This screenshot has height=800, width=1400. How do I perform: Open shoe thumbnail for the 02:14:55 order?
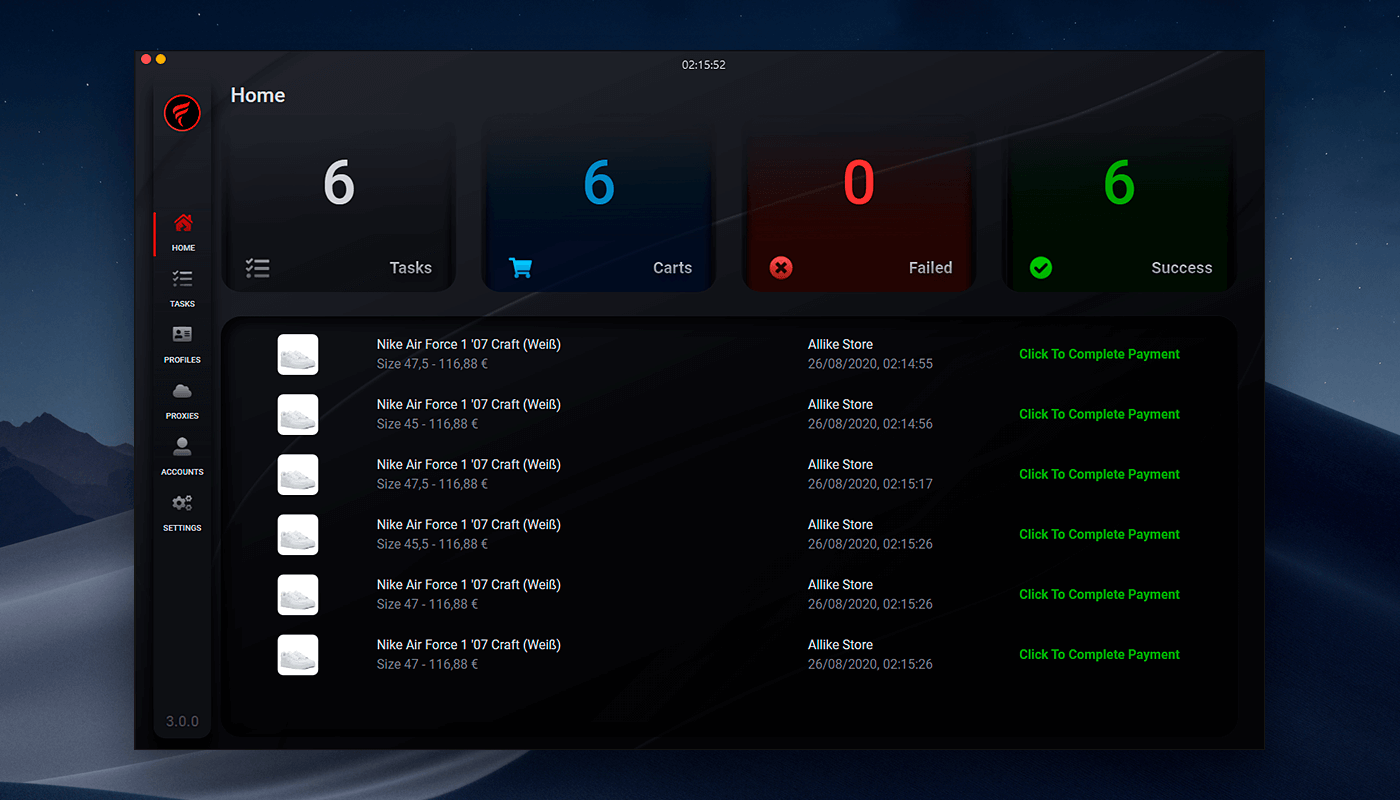pyautogui.click(x=298, y=354)
